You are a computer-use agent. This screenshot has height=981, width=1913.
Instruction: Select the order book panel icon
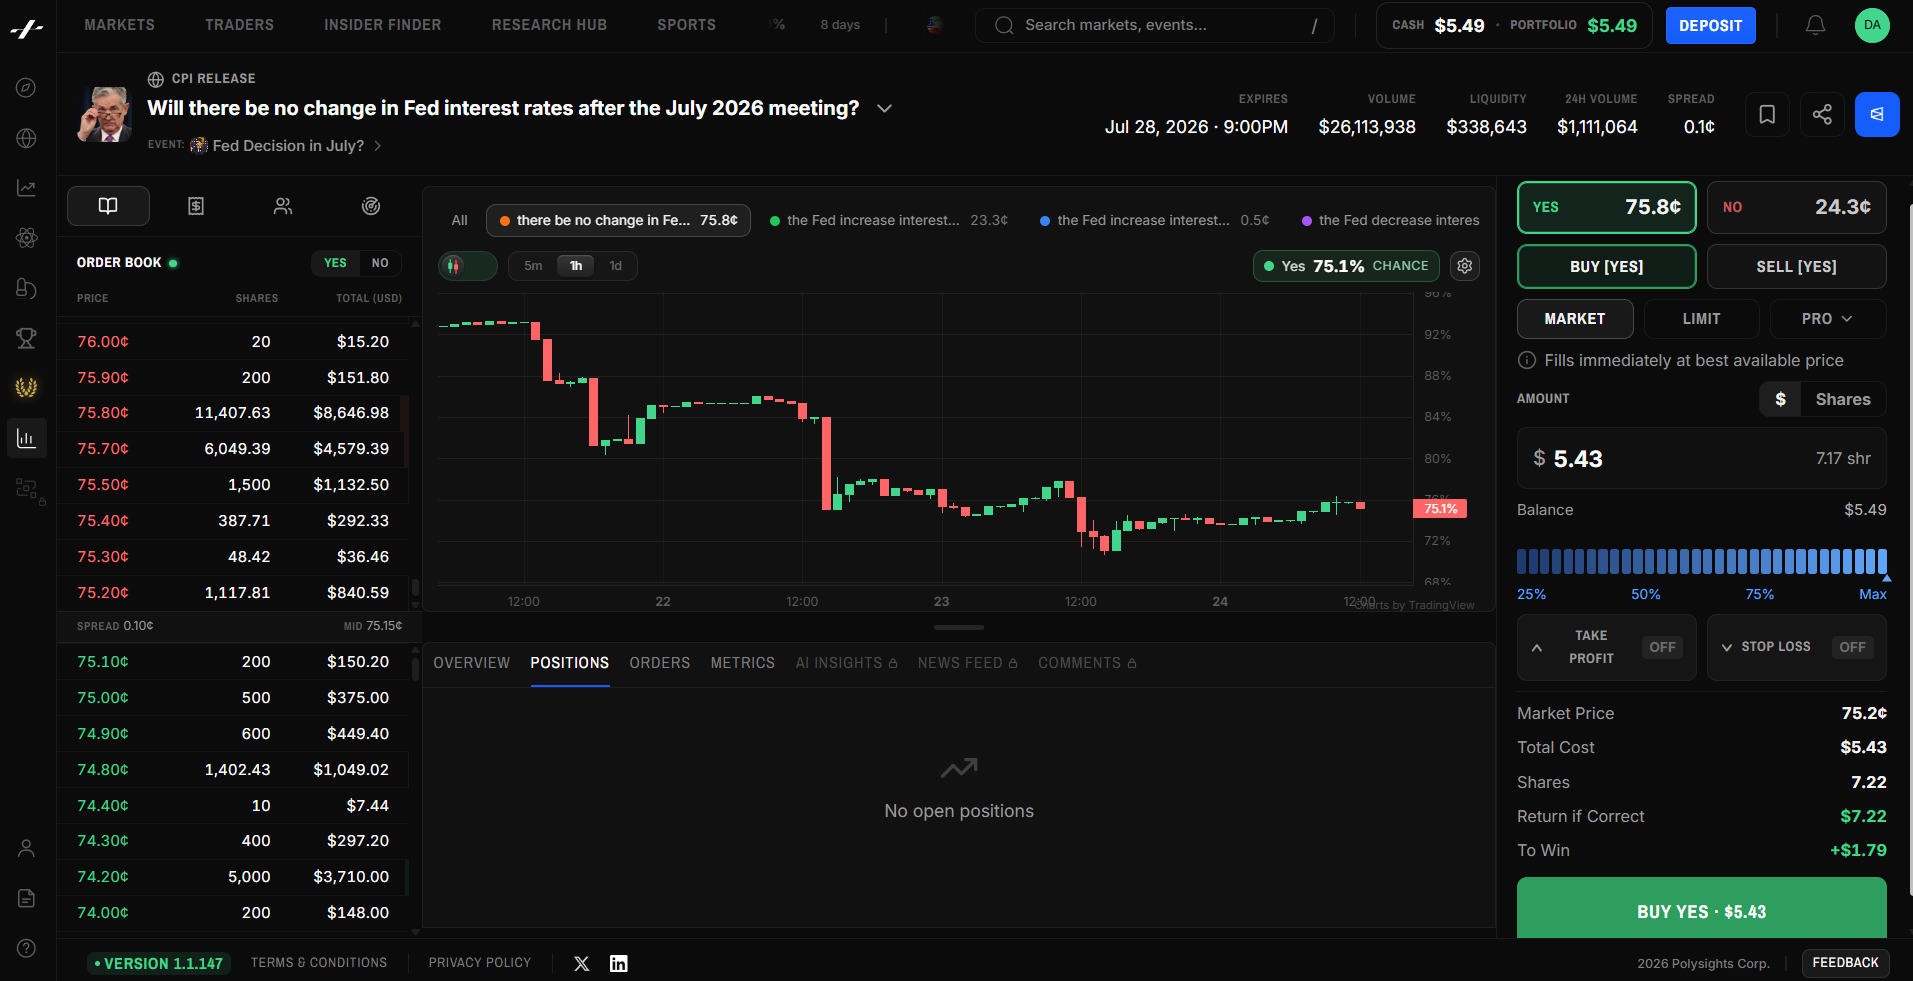(x=108, y=206)
